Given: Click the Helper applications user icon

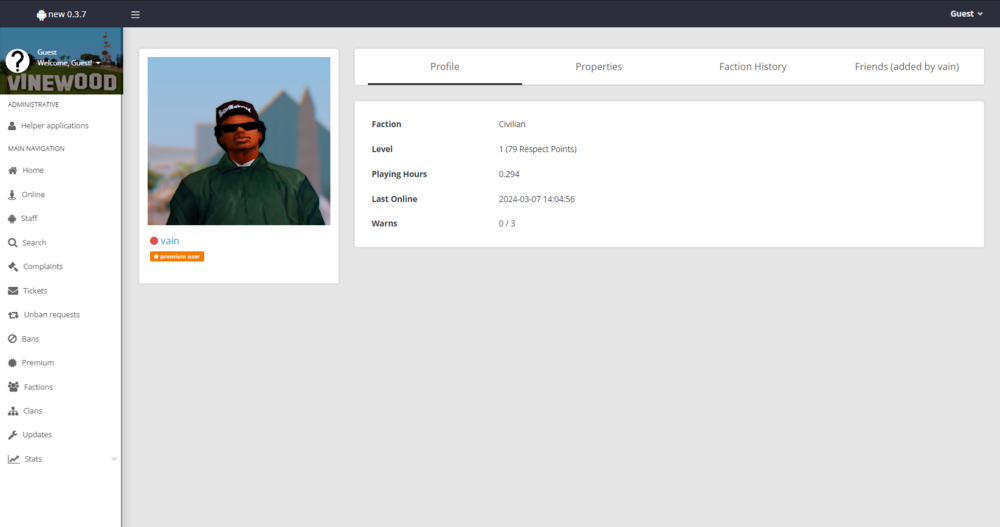Looking at the screenshot, I should click(12, 126).
